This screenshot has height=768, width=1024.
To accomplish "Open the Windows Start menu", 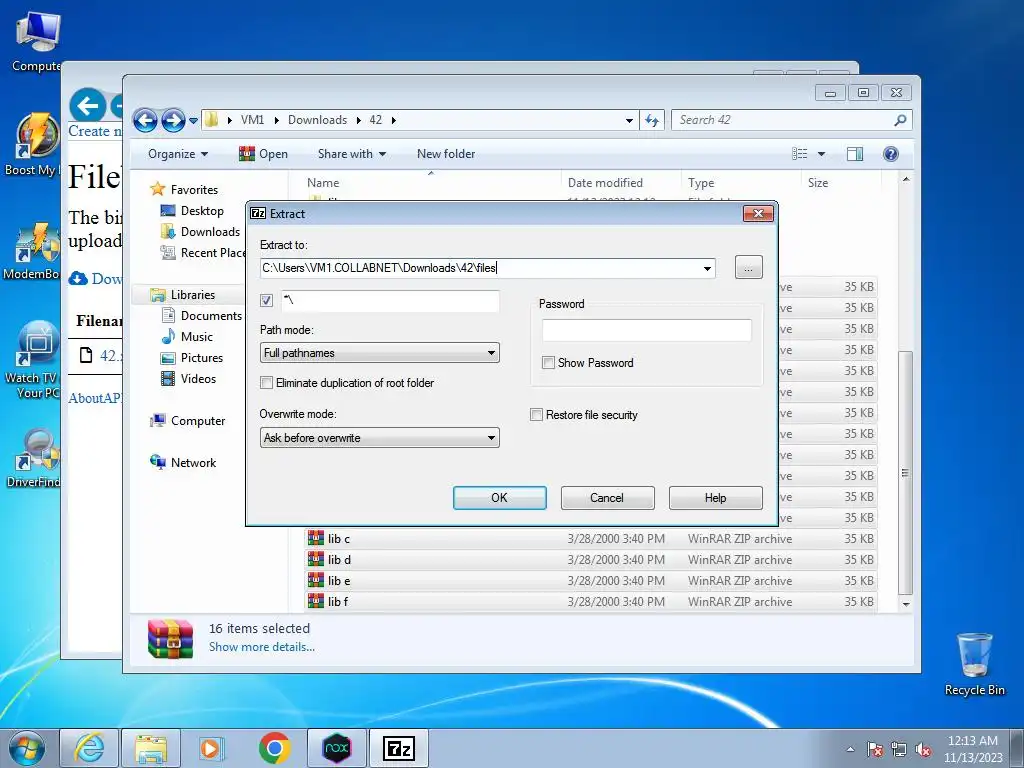I will tap(26, 748).
